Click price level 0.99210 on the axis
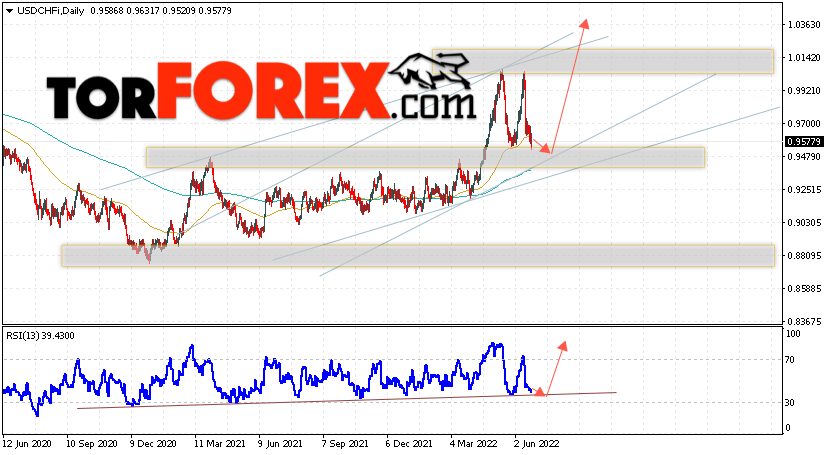Viewport: 828px width, 455px height. (x=804, y=91)
